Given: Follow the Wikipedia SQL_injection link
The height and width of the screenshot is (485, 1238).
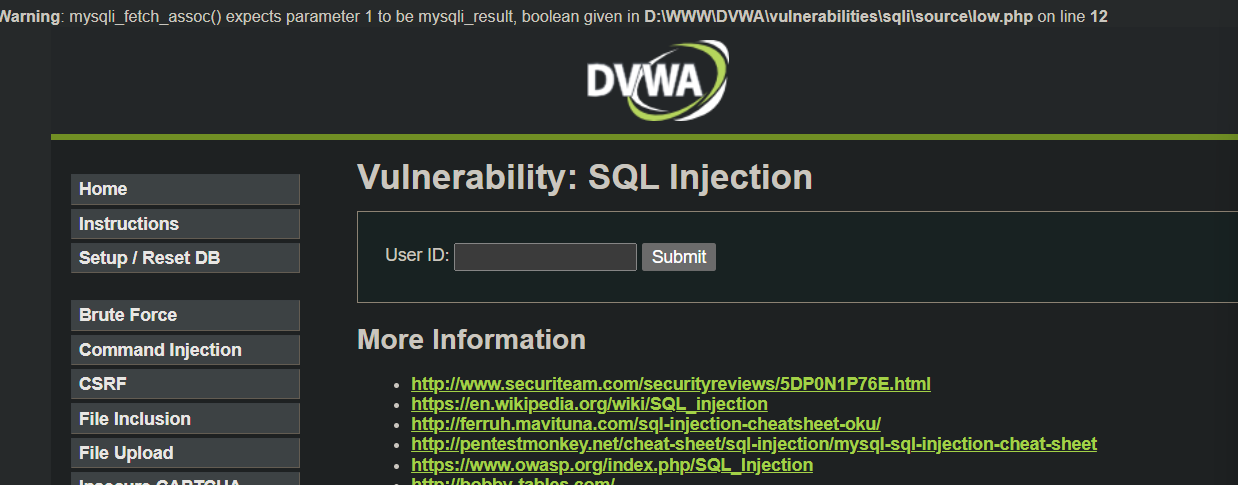Looking at the screenshot, I should click(x=589, y=404).
